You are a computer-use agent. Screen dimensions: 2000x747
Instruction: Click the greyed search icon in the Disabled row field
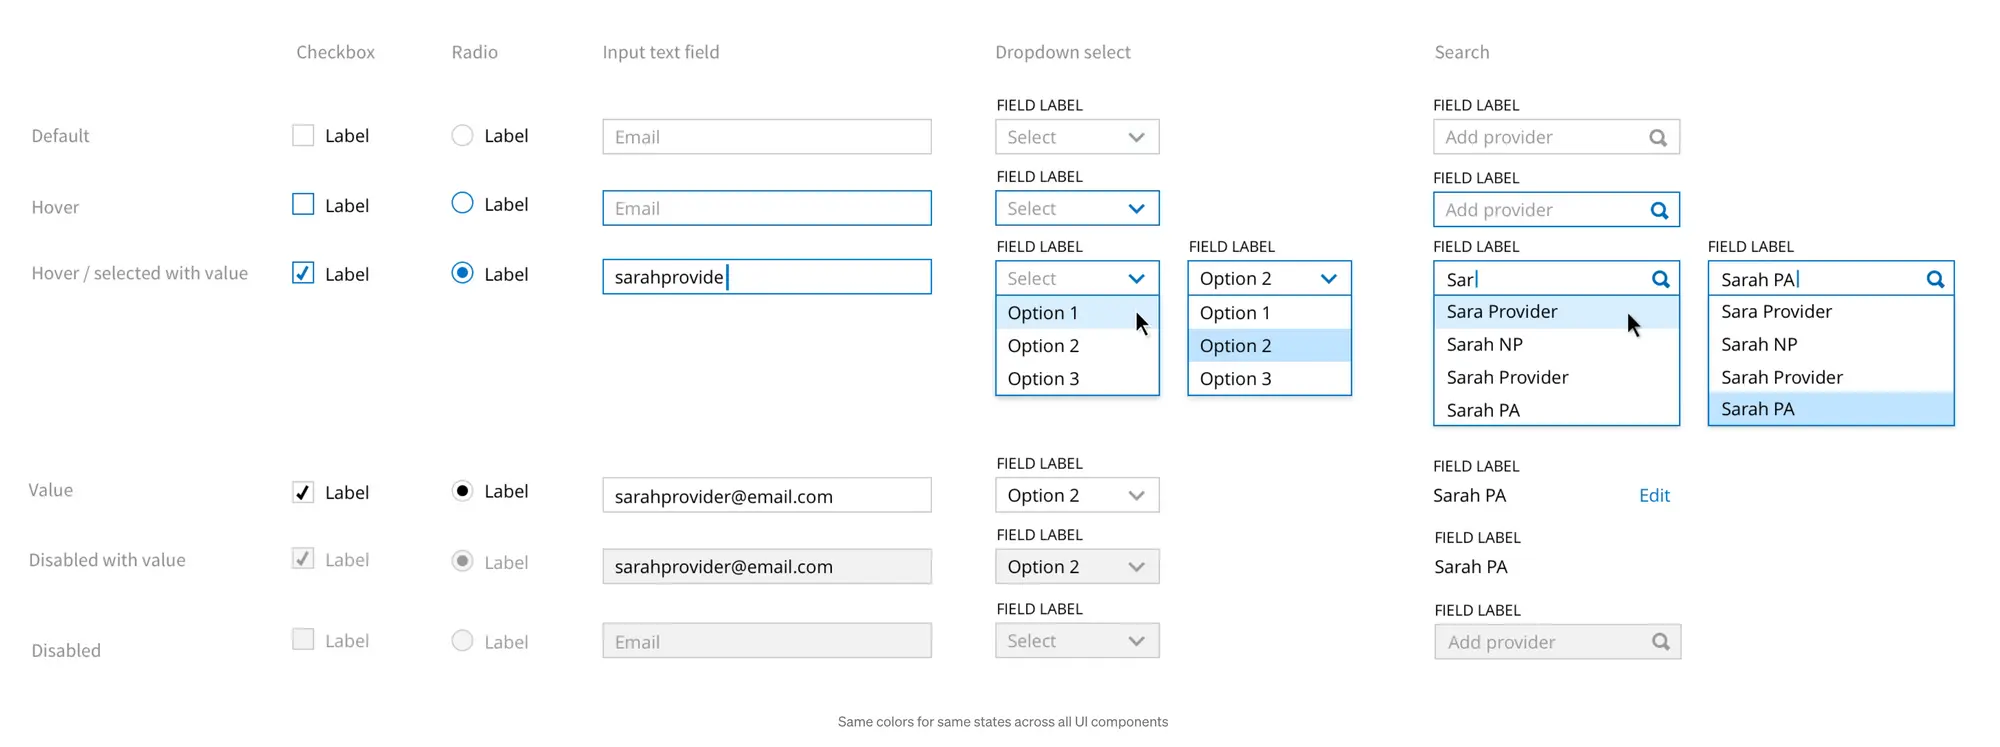[x=1660, y=642]
